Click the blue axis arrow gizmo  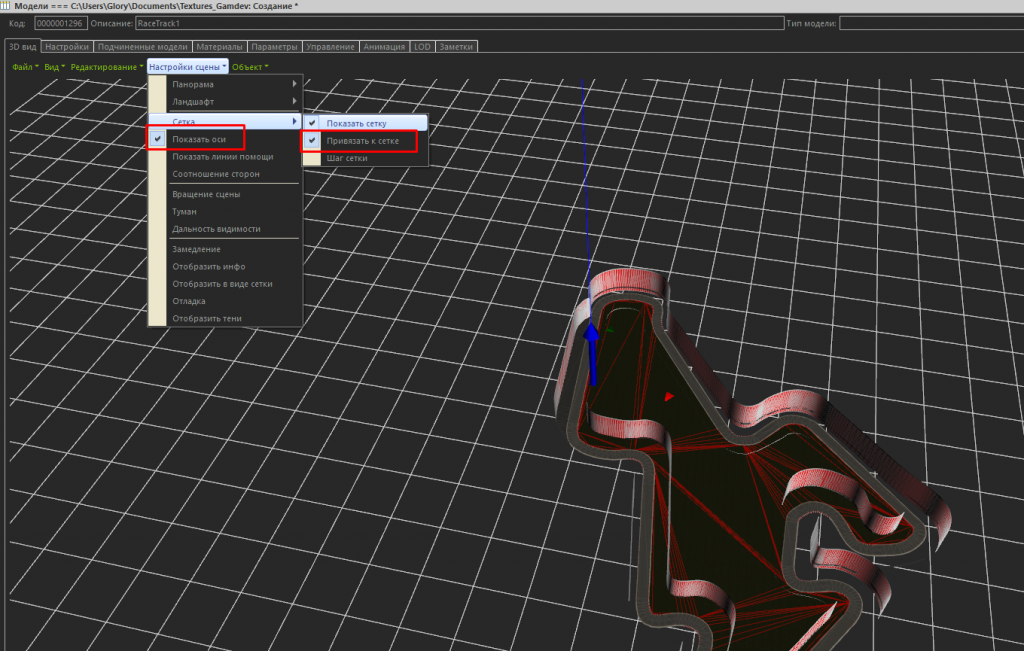pyautogui.click(x=592, y=352)
